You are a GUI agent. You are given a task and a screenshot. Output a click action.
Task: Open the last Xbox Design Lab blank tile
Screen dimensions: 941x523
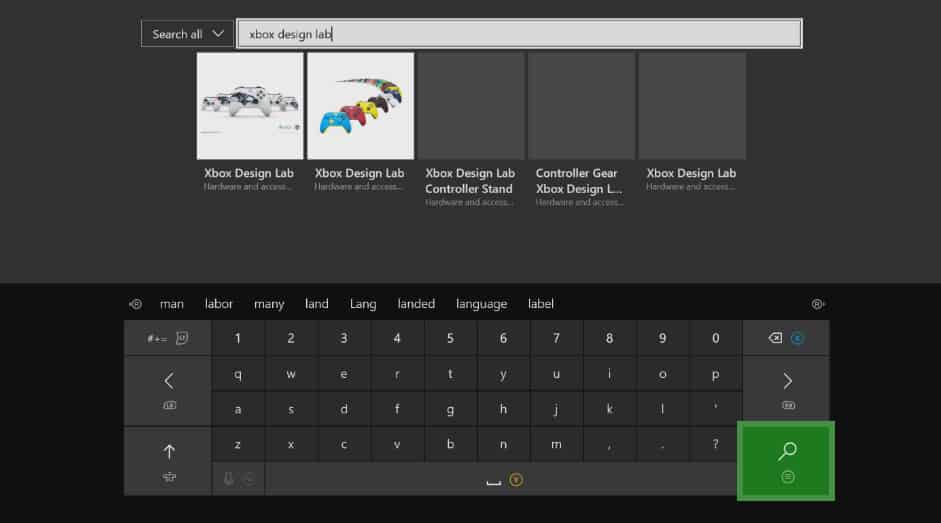point(692,106)
